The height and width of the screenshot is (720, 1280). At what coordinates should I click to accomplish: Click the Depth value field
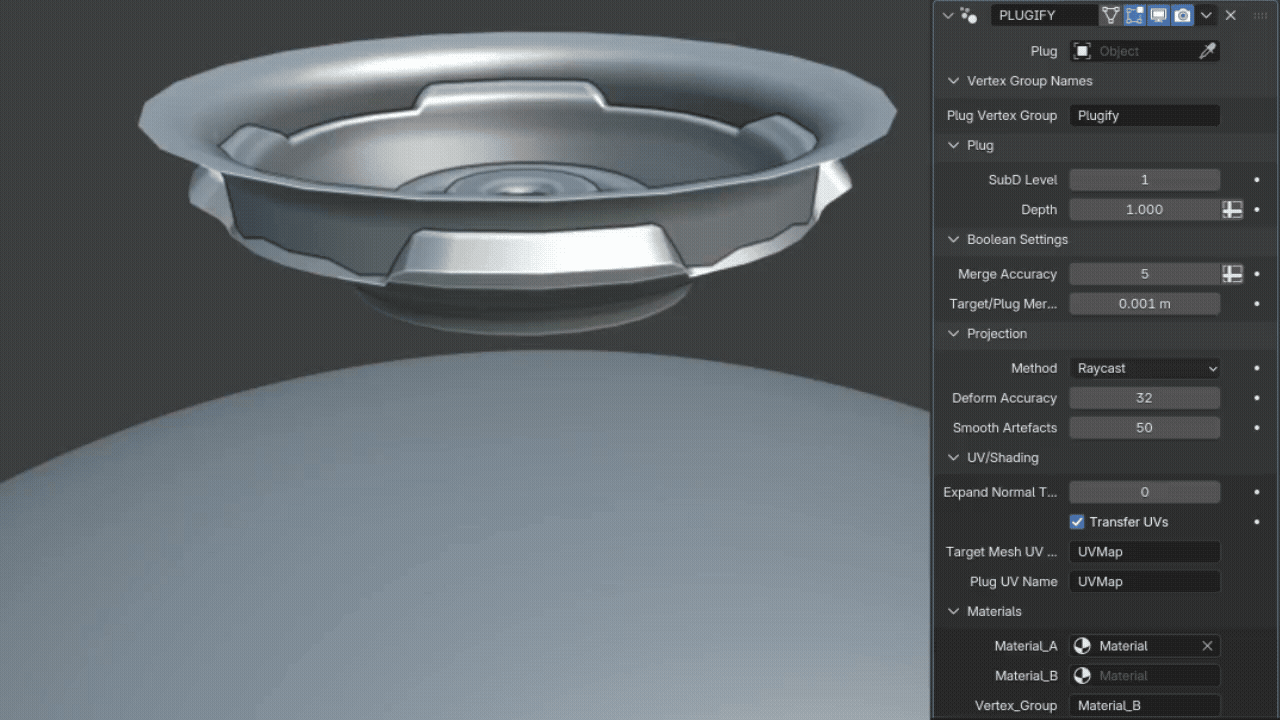pos(1144,209)
